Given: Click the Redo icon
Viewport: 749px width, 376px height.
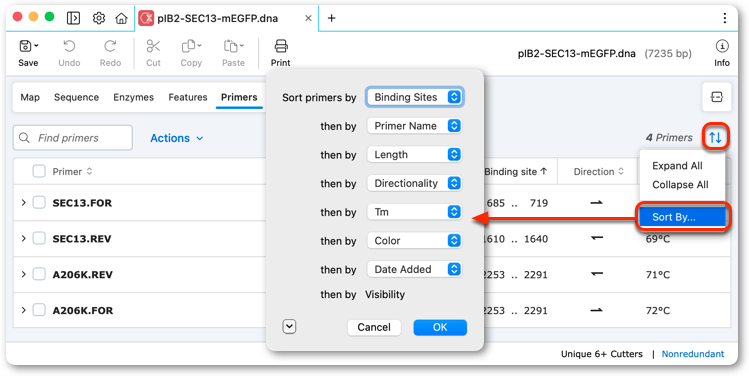Looking at the screenshot, I should coord(110,46).
